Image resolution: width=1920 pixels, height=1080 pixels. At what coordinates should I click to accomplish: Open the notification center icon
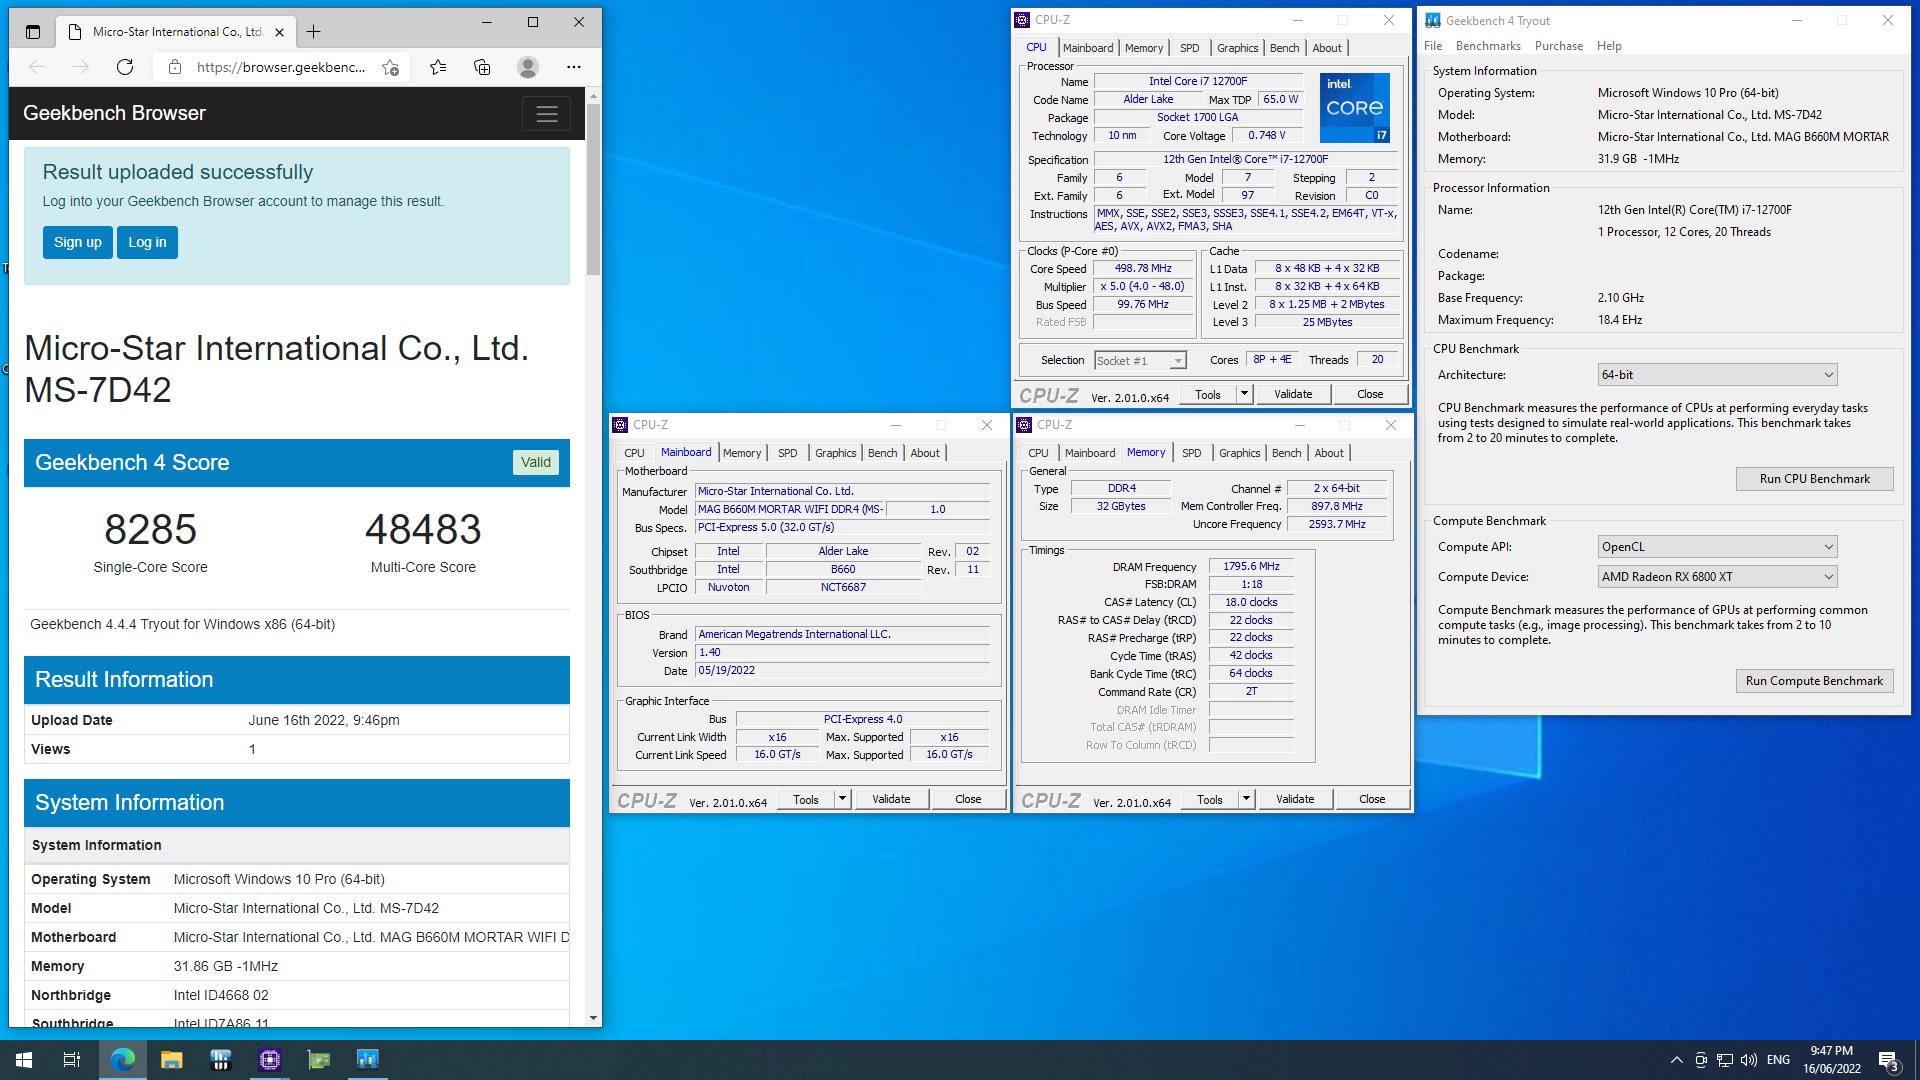(1888, 1060)
